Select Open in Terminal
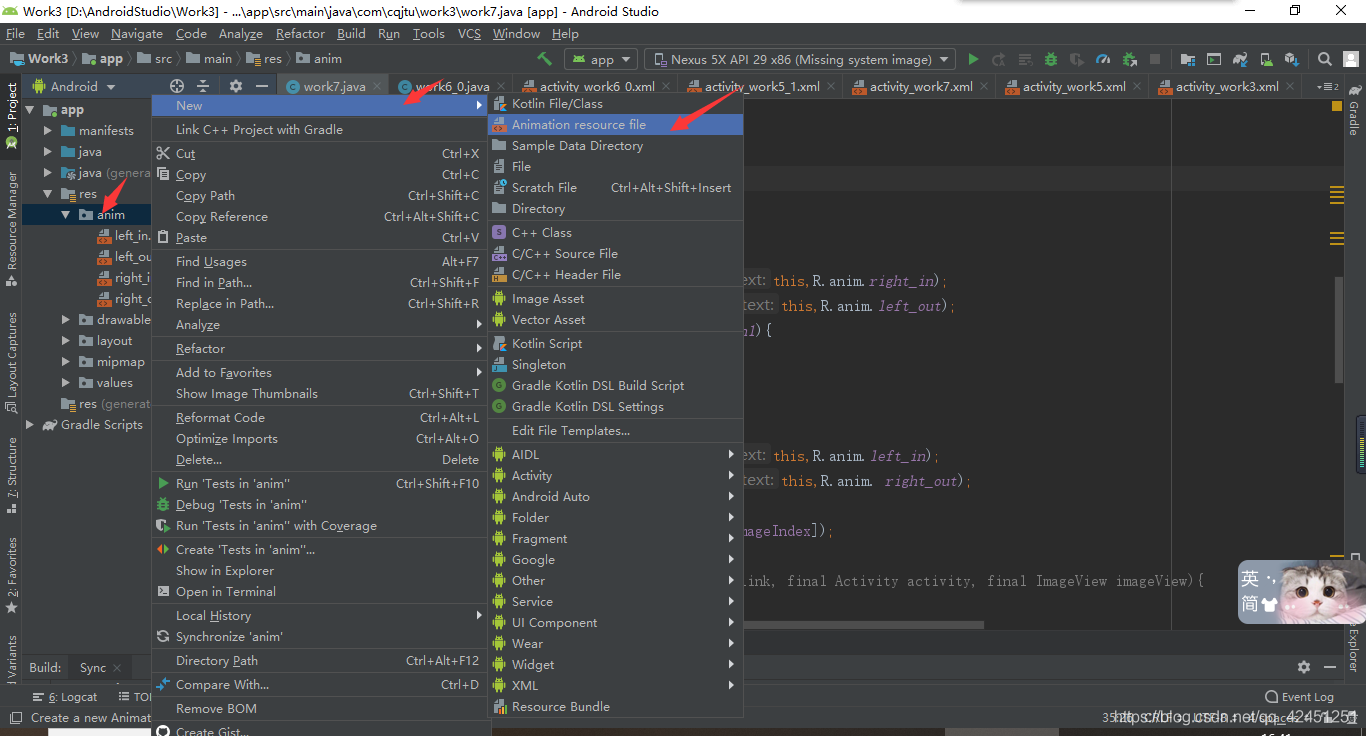Image resolution: width=1366 pixels, height=736 pixels. pos(318,591)
